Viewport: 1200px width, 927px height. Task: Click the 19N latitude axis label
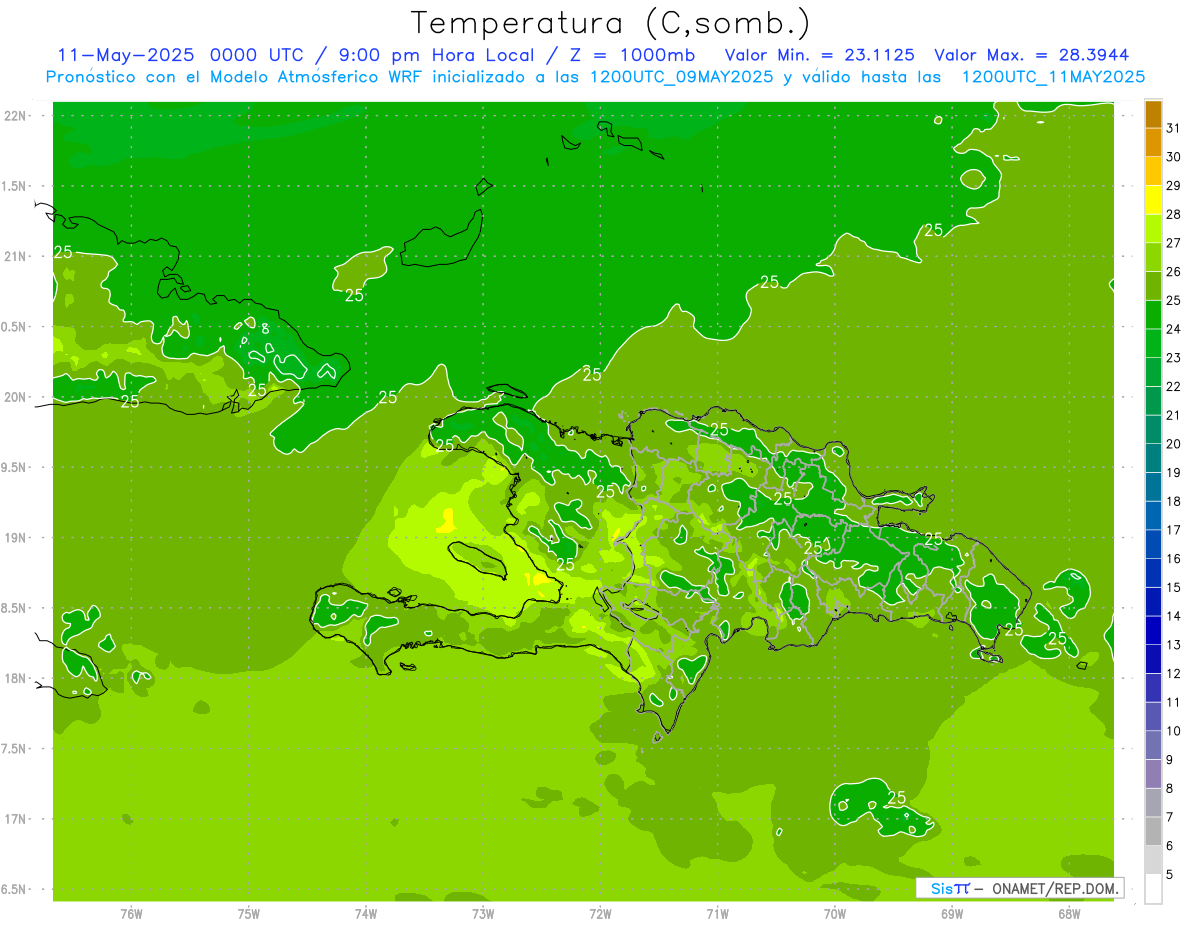(x=16, y=538)
